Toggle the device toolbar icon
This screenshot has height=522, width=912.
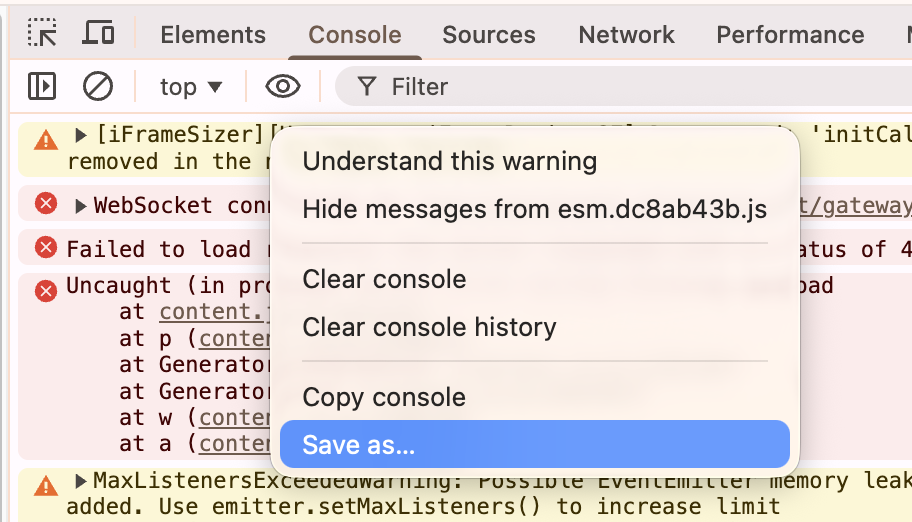coord(98,33)
